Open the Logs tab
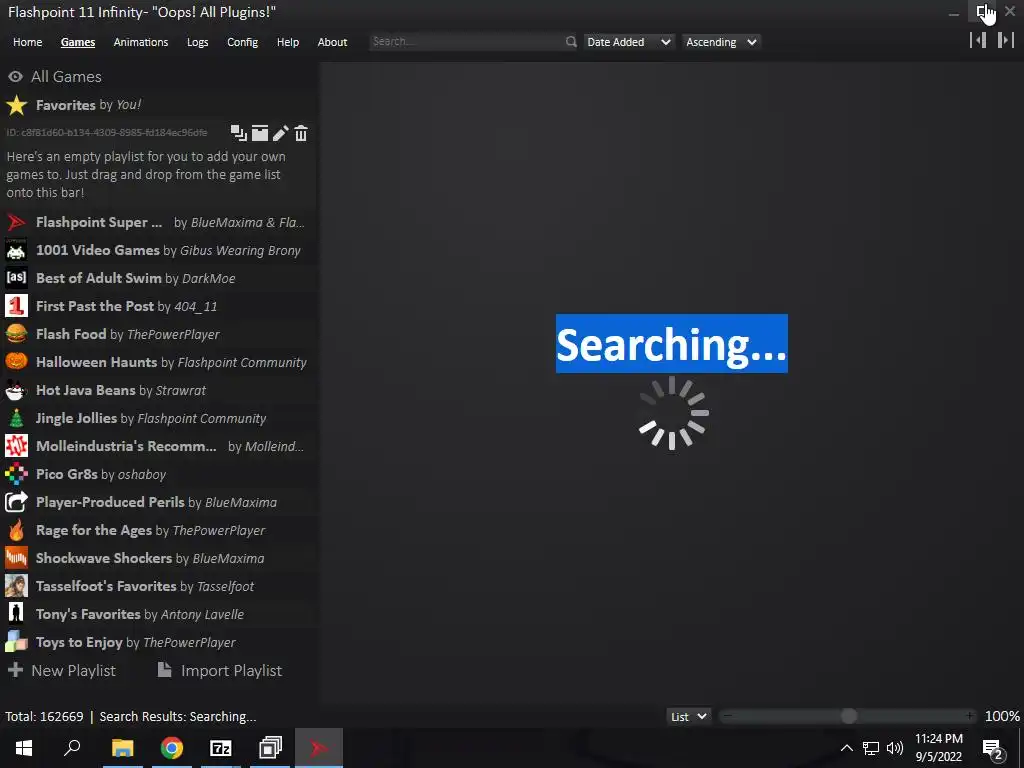Screen dimensions: 1024x768 click(197, 42)
